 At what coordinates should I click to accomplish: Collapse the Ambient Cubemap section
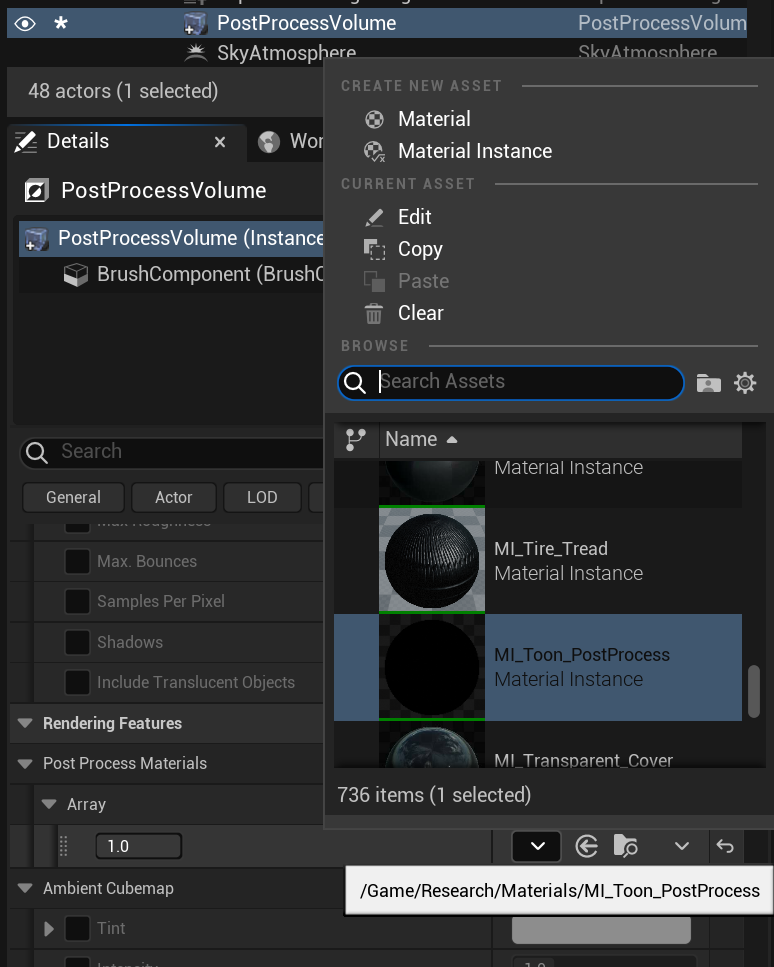tap(25, 889)
